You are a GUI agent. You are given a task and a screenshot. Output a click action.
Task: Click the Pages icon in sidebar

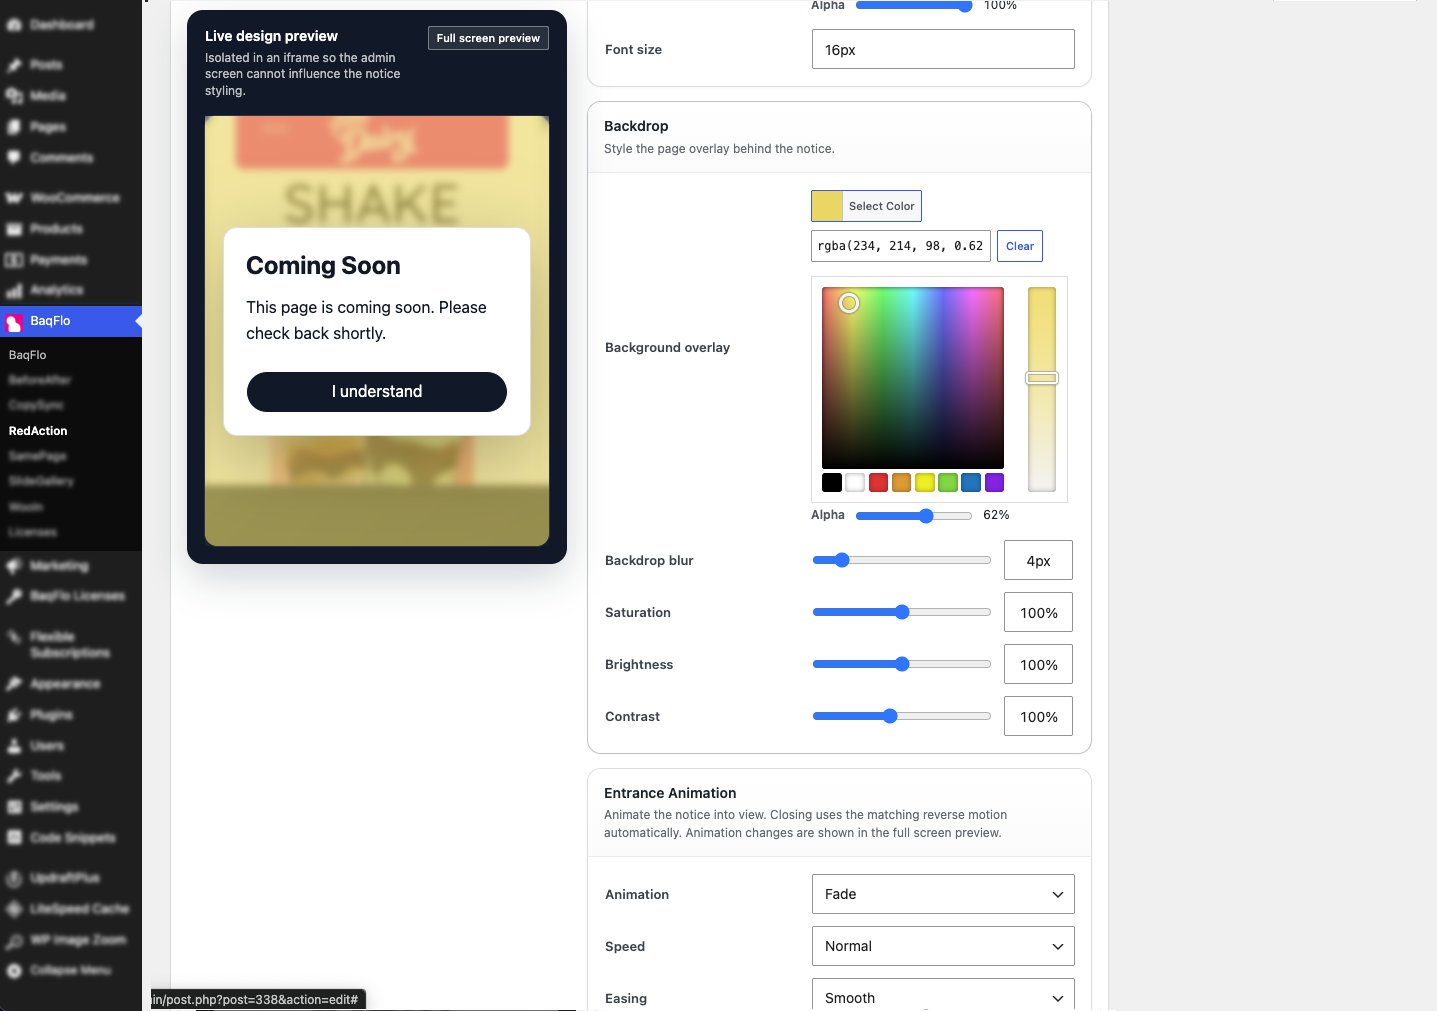14,127
